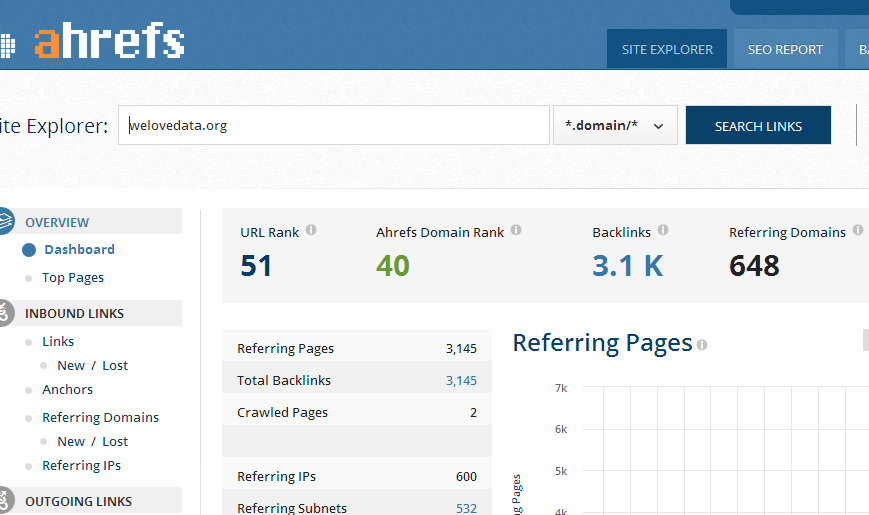Viewport: 869px width, 515px height.
Task: Open the Backlinks info icon
Action: pos(663,230)
